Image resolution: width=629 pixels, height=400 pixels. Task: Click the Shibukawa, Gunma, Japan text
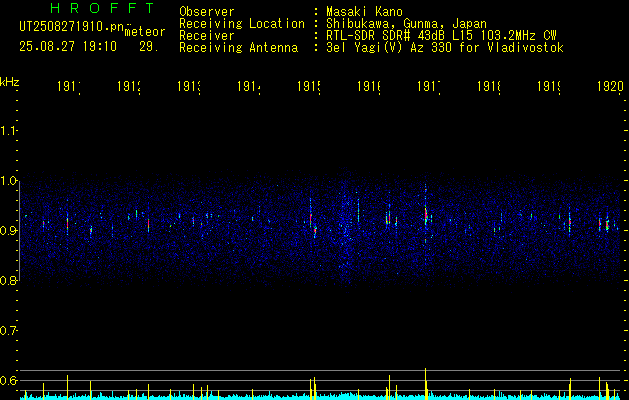pos(406,24)
